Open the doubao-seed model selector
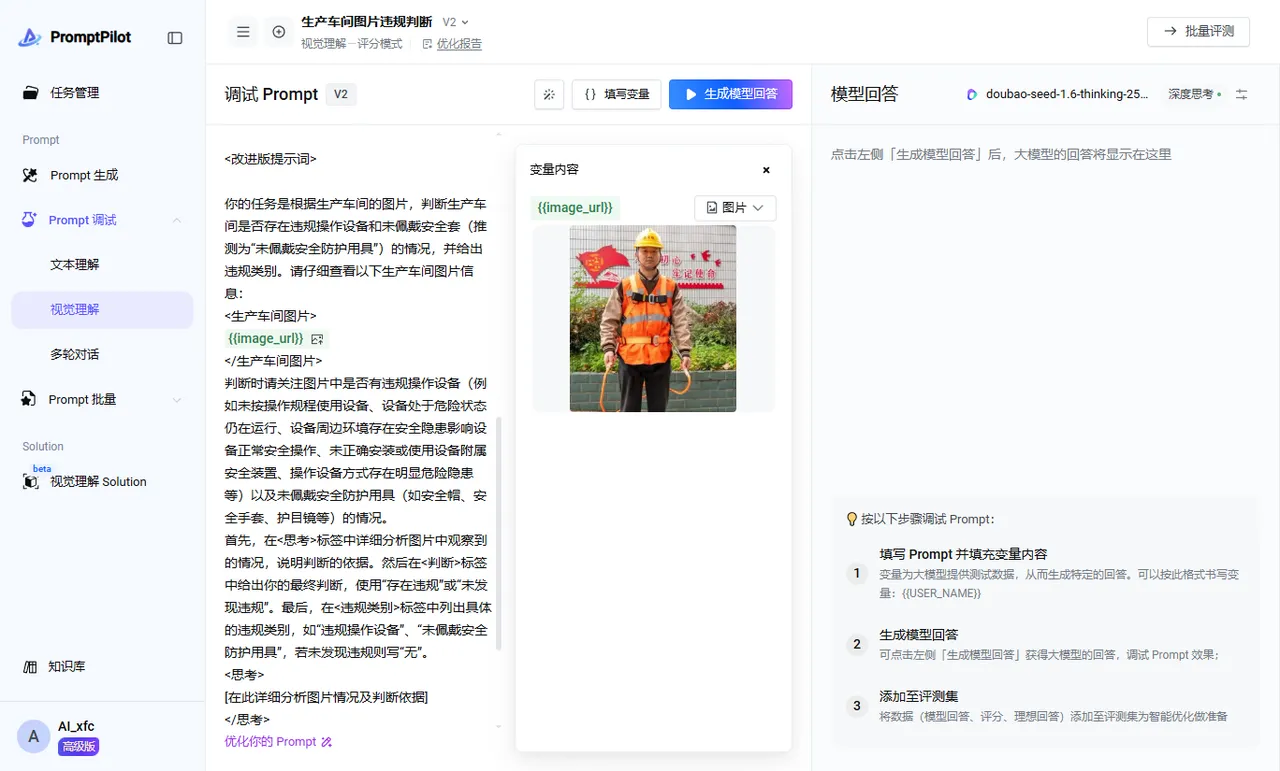This screenshot has width=1280, height=771. pyautogui.click(x=1057, y=94)
